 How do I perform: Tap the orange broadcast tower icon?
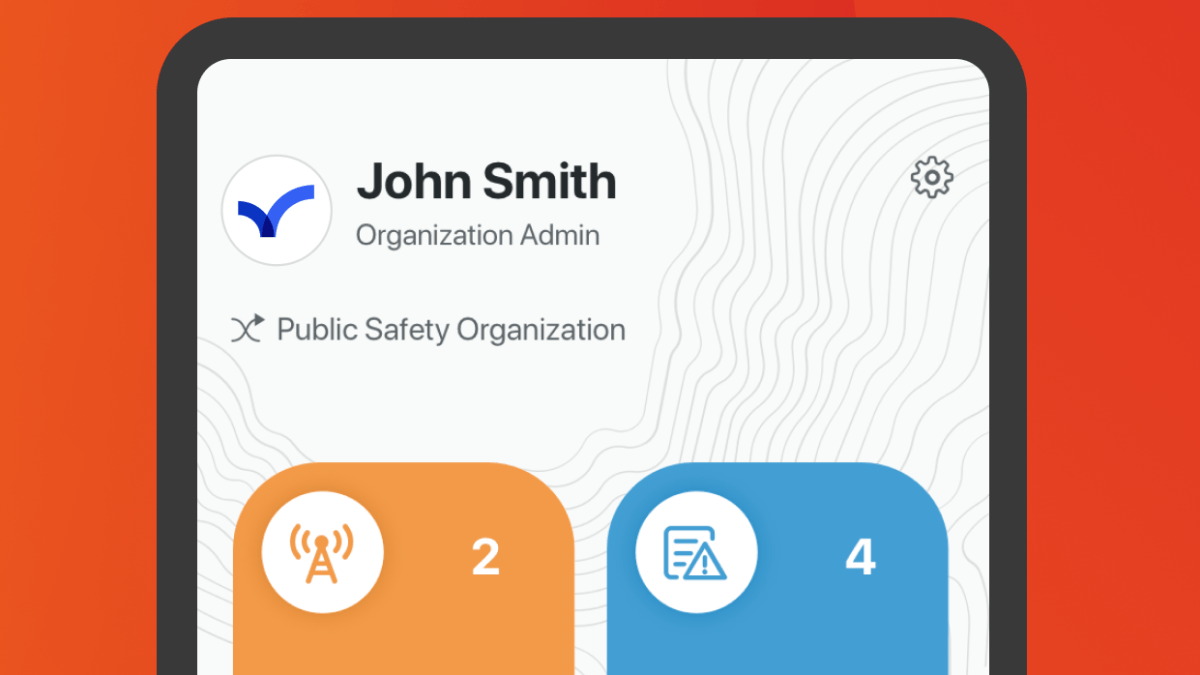[322, 553]
